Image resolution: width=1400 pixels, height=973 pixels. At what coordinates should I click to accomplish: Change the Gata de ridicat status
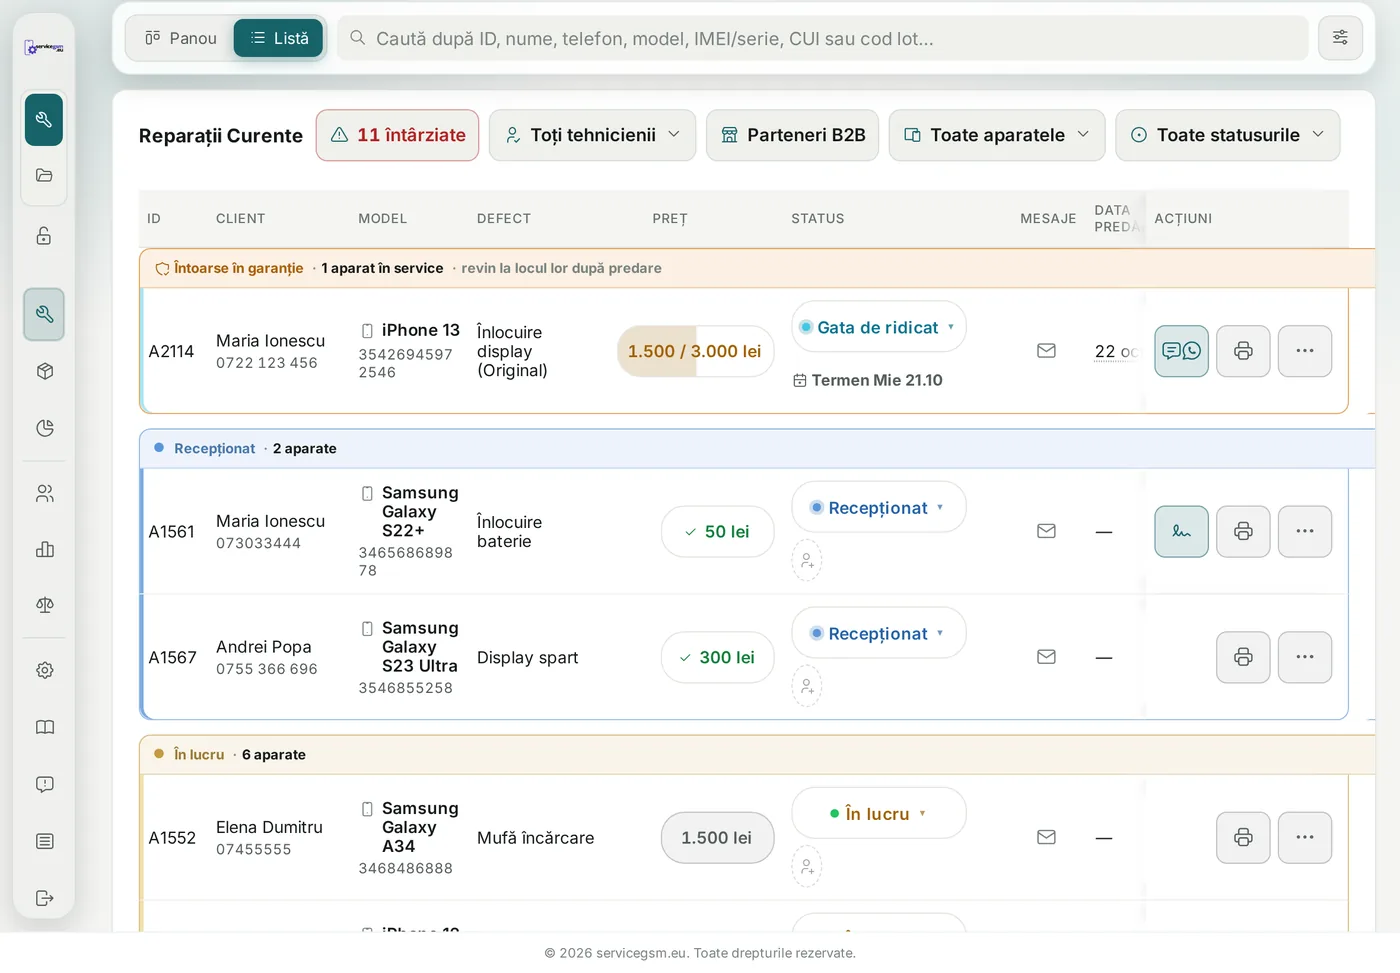click(878, 327)
